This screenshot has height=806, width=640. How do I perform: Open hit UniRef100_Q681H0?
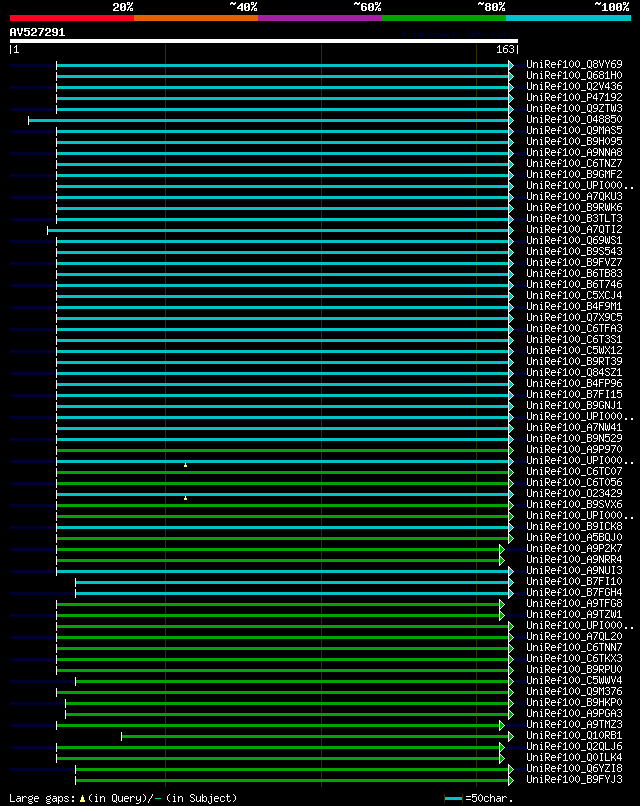click(x=574, y=76)
